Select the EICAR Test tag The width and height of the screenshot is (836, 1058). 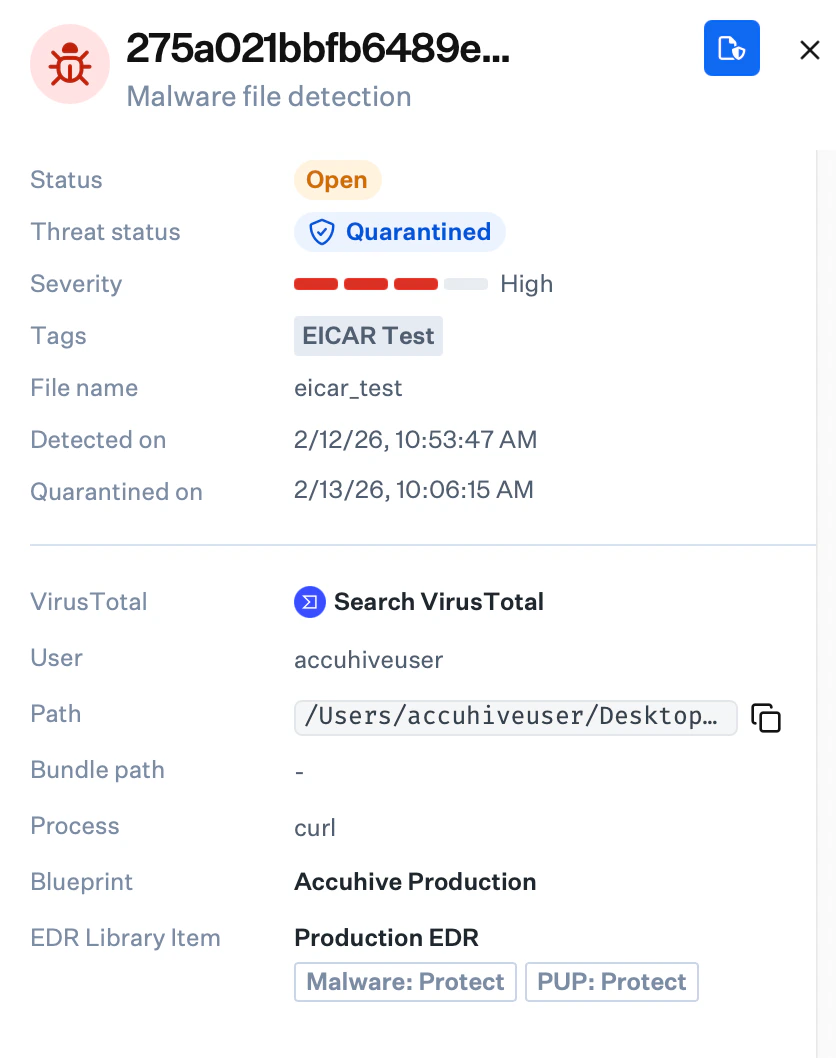pos(368,336)
